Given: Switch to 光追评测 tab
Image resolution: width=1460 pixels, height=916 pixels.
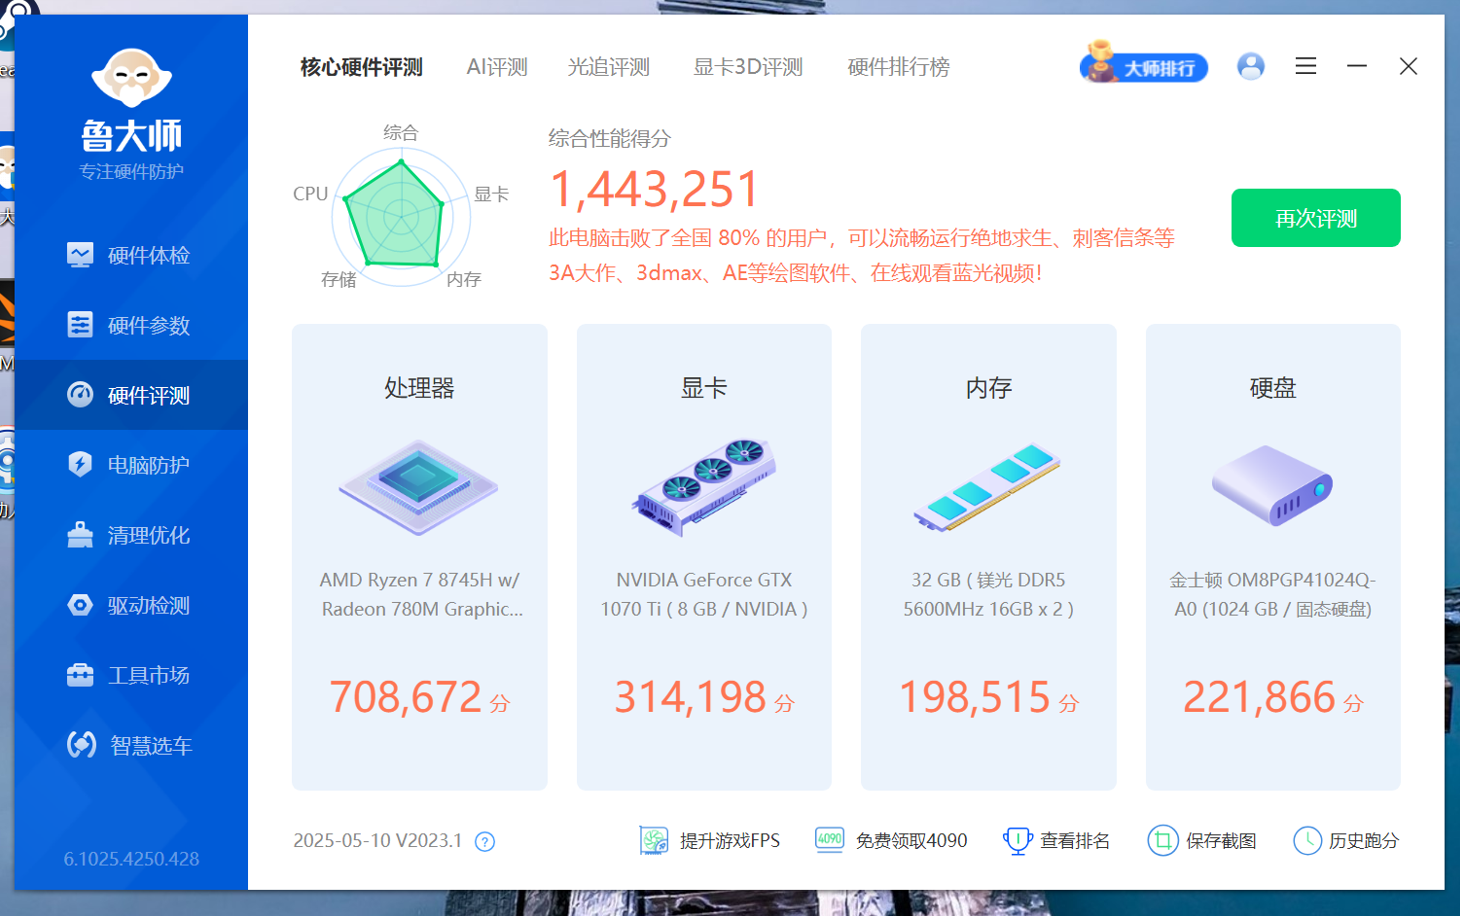Looking at the screenshot, I should [x=609, y=67].
